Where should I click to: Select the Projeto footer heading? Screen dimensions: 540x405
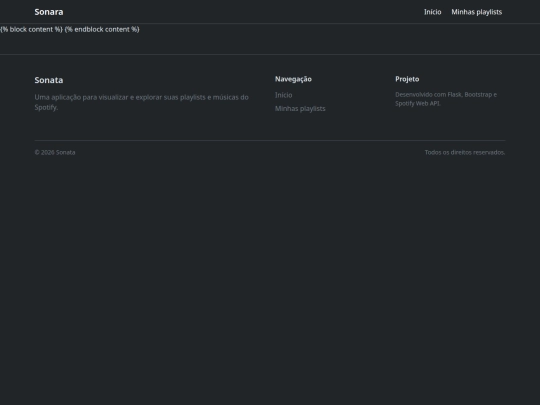(407, 79)
